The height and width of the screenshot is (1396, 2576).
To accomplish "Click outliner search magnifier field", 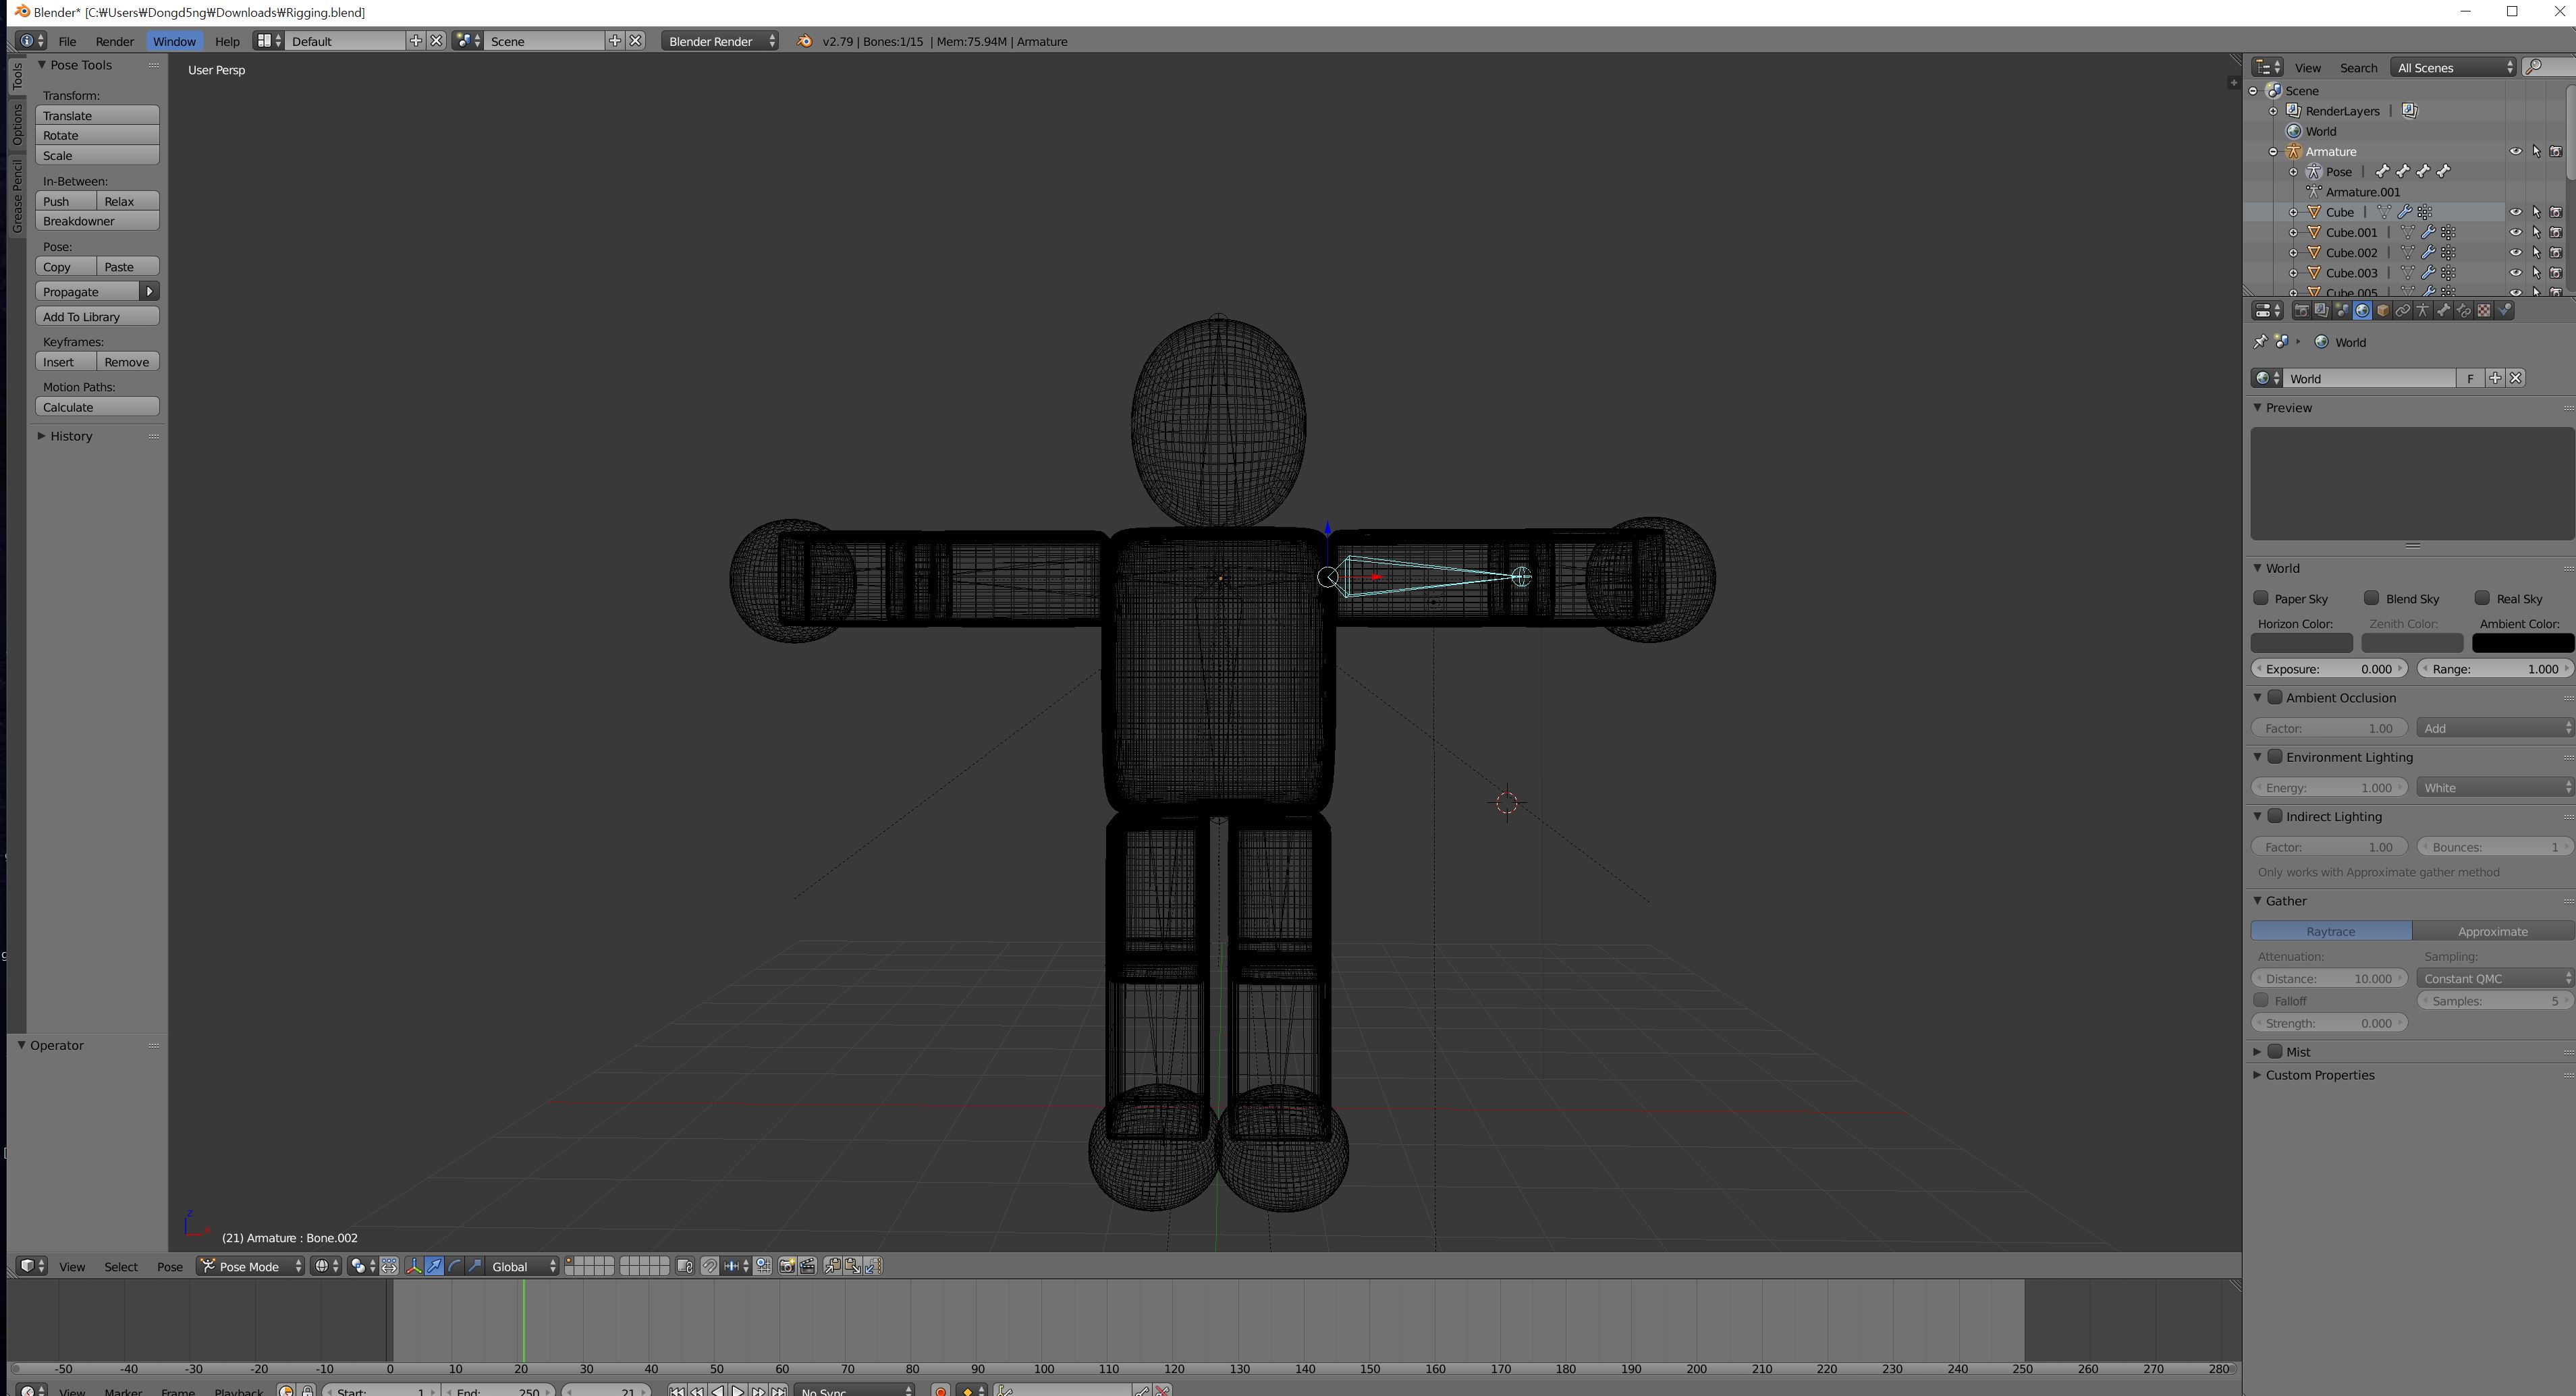I will pyautogui.click(x=2548, y=67).
